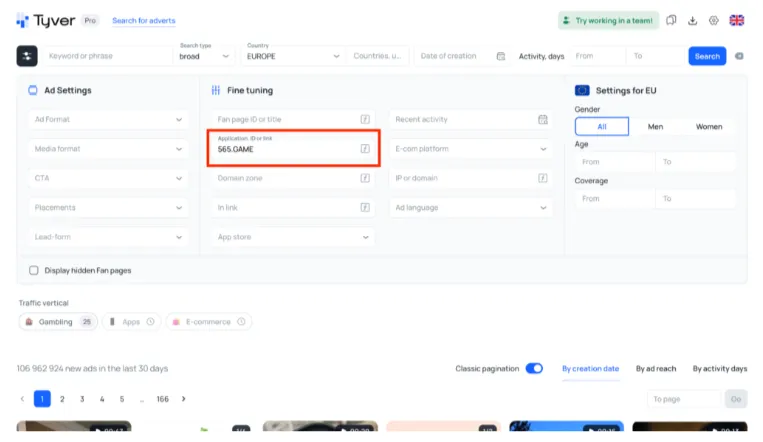Click the Ad Settings section icon
The height and width of the screenshot is (442, 763).
pyautogui.click(x=33, y=90)
